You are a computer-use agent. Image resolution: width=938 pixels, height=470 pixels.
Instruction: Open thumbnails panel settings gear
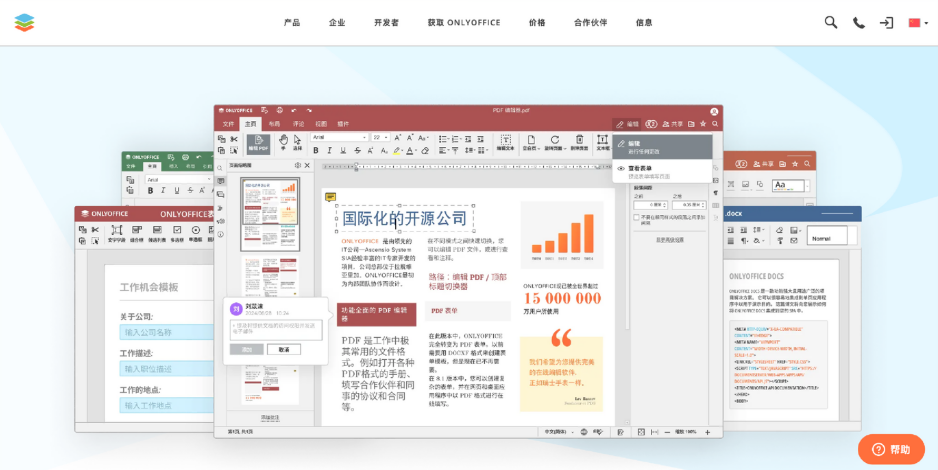(297, 165)
